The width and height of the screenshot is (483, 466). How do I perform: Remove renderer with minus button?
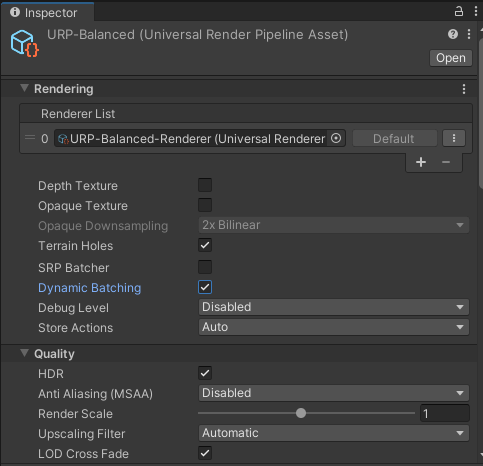[446, 162]
